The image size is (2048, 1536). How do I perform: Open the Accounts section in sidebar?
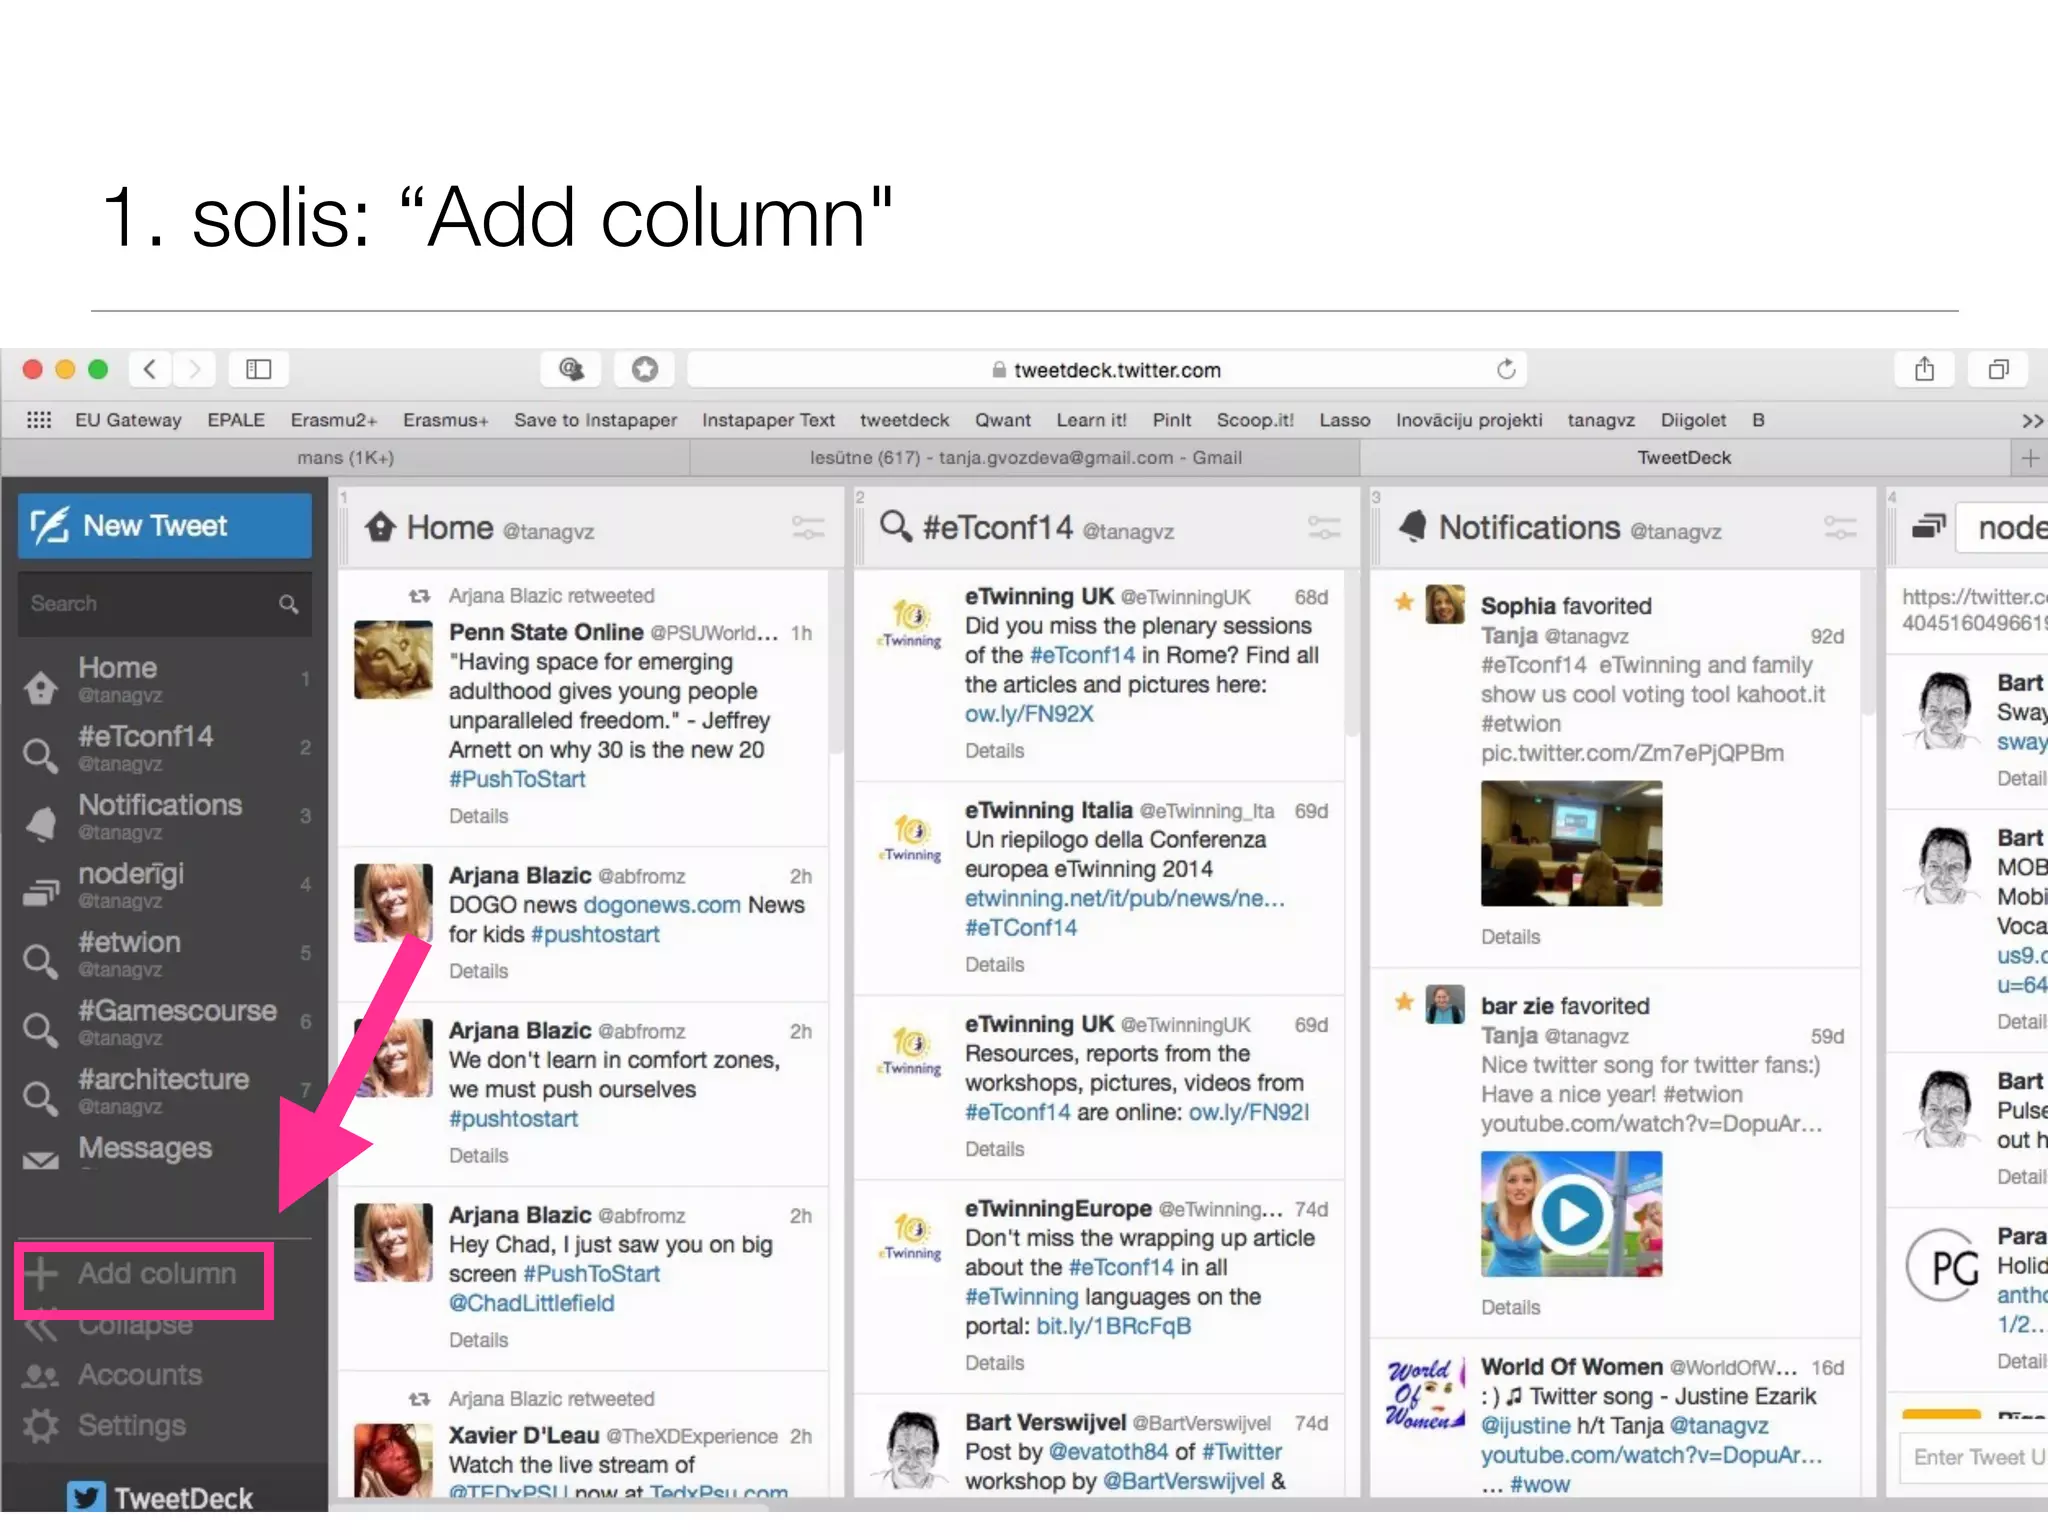pyautogui.click(x=140, y=1375)
